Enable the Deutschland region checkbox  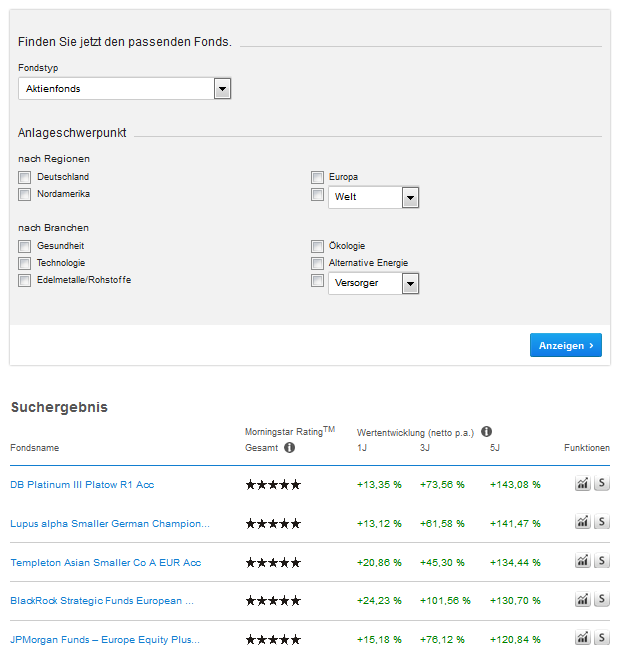pyautogui.click(x=25, y=177)
